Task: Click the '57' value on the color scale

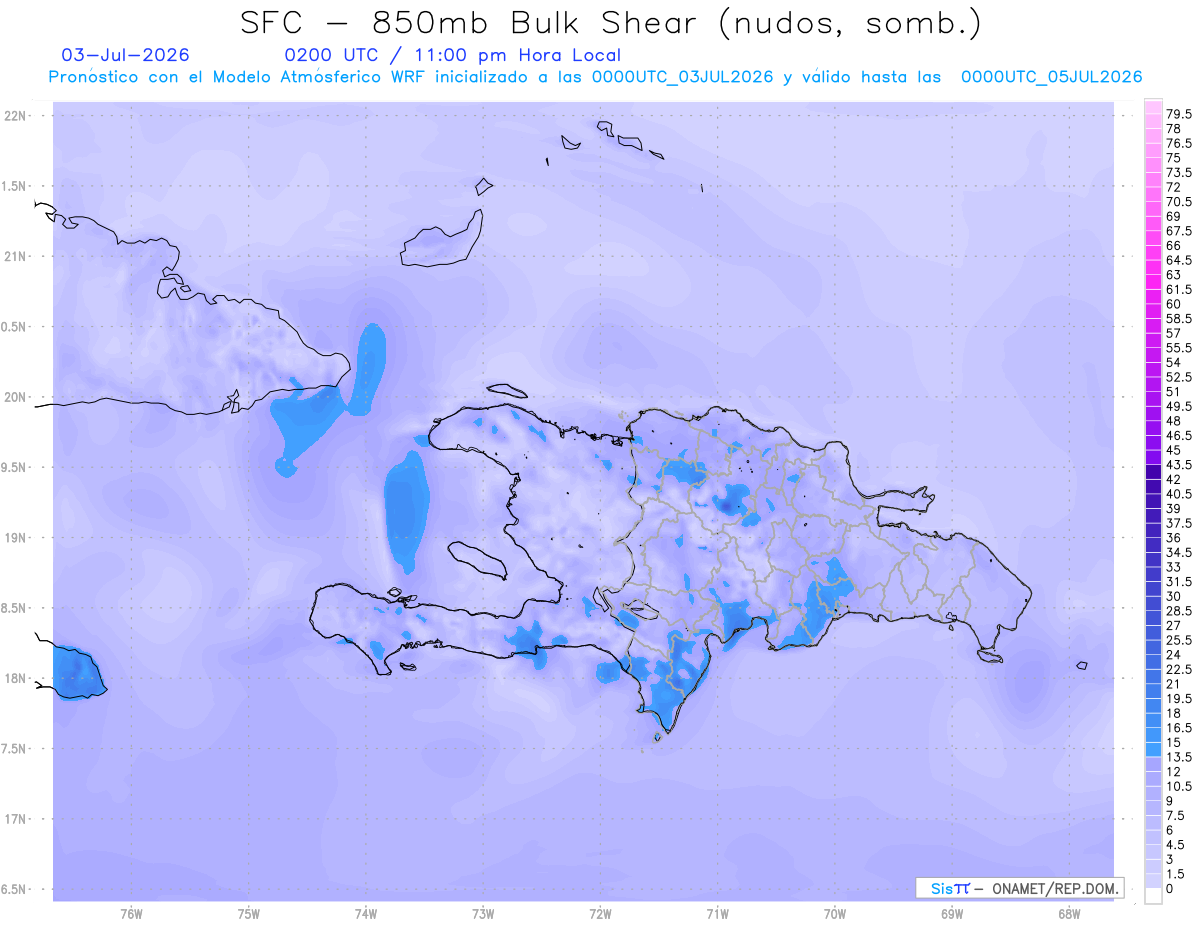Action: (1174, 333)
